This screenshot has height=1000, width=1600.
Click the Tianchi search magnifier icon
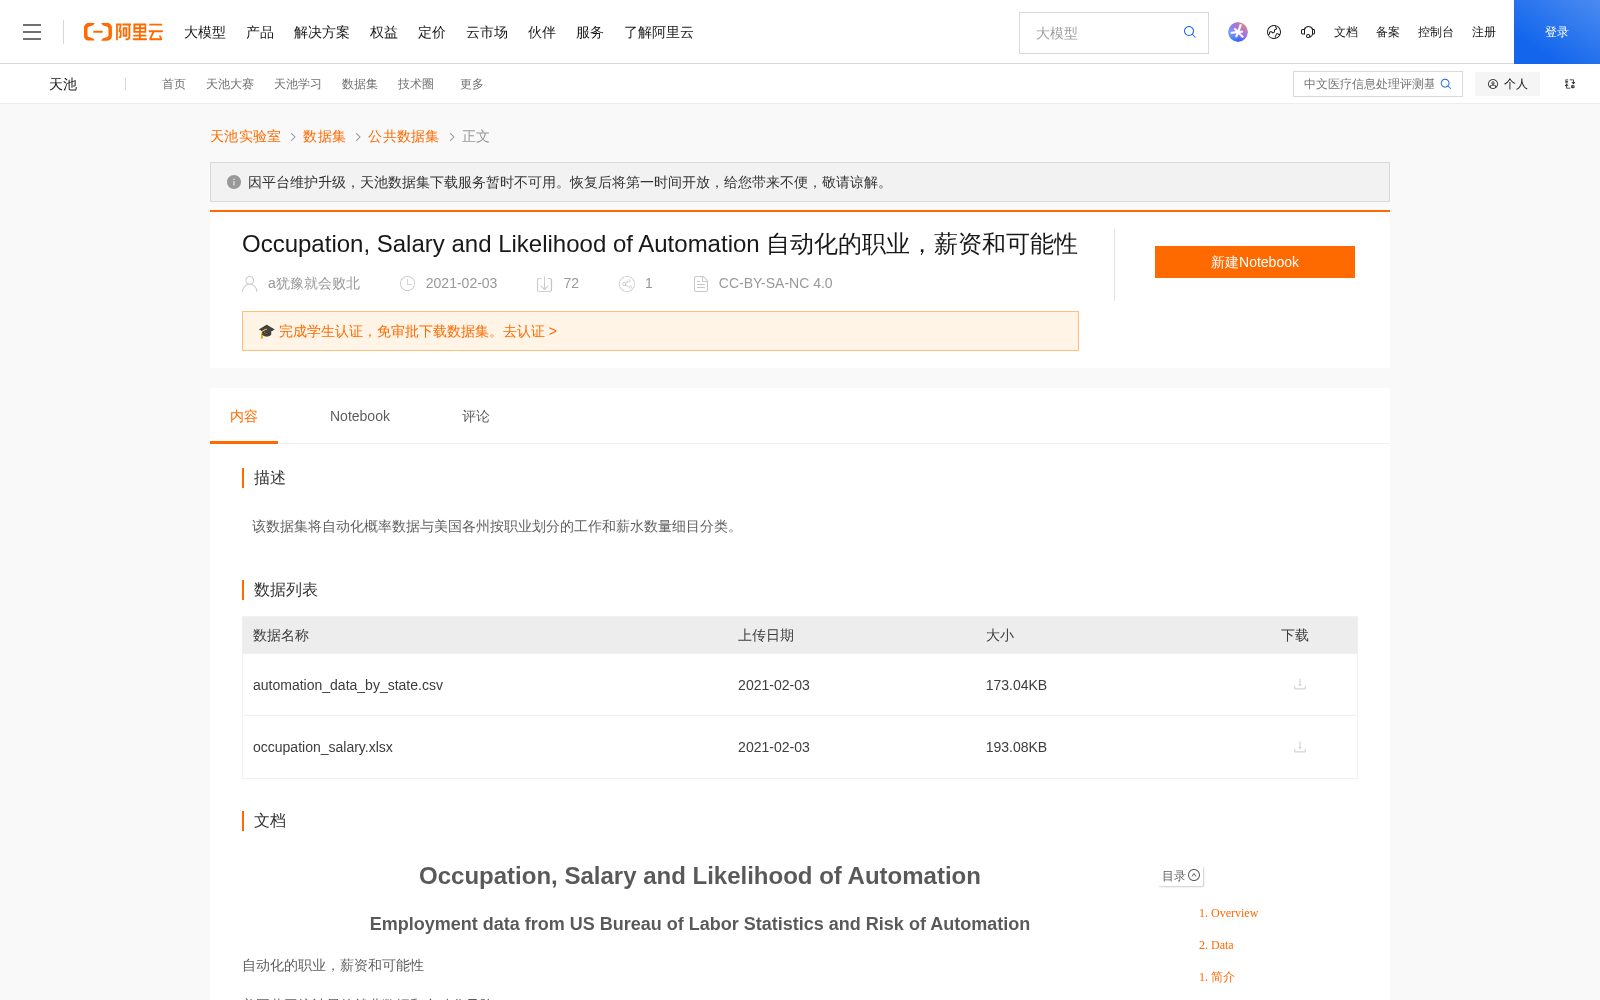1446,84
